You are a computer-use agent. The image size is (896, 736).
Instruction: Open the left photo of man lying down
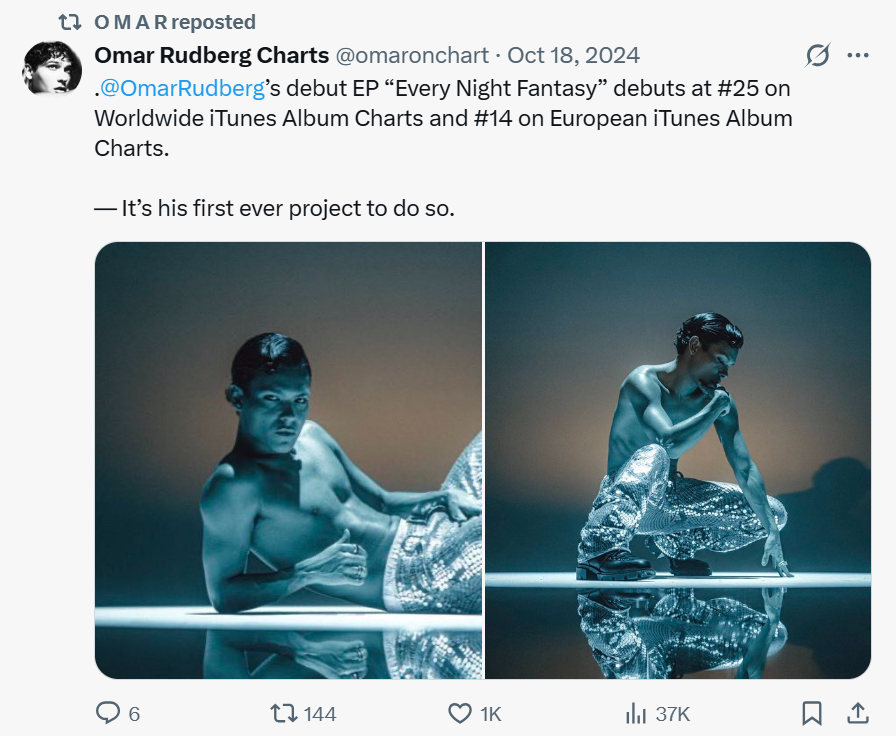(288, 460)
